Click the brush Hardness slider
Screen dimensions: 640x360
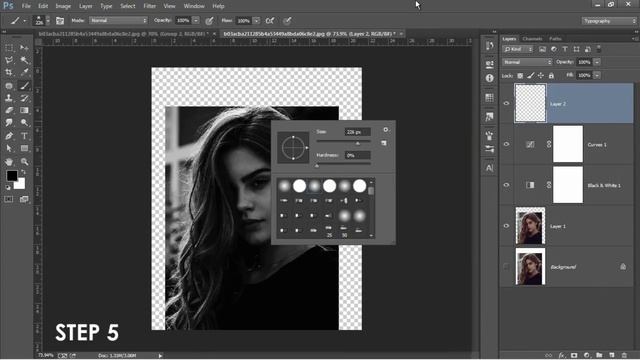(x=343, y=164)
